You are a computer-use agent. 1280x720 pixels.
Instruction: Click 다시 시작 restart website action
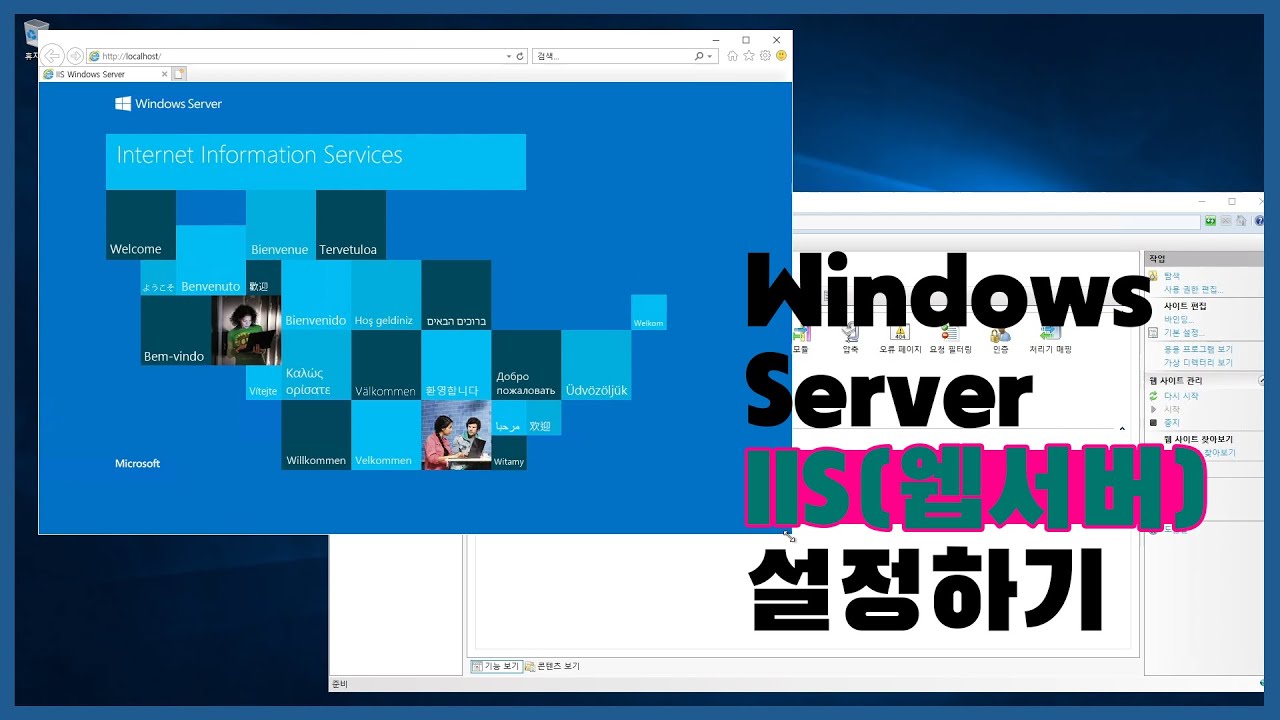(1181, 396)
